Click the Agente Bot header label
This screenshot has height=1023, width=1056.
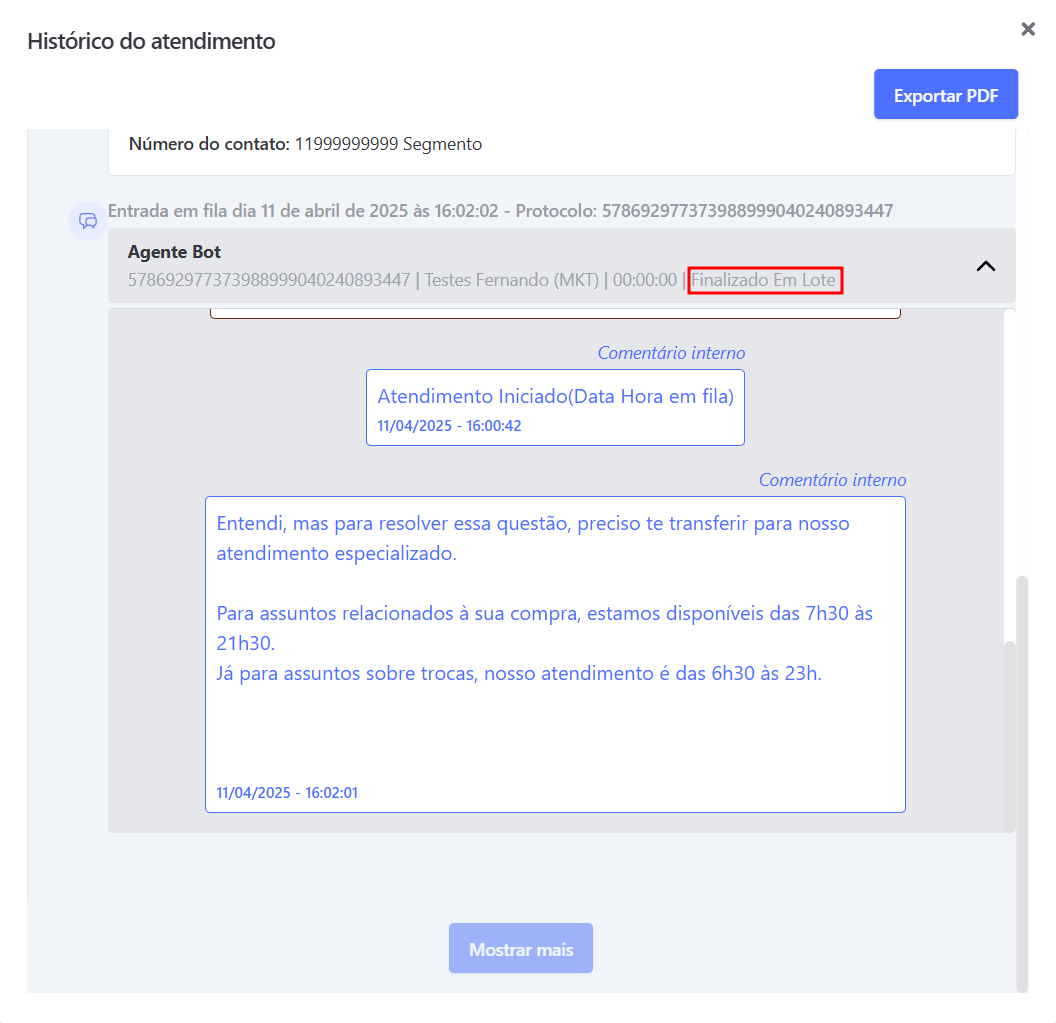[x=174, y=252]
